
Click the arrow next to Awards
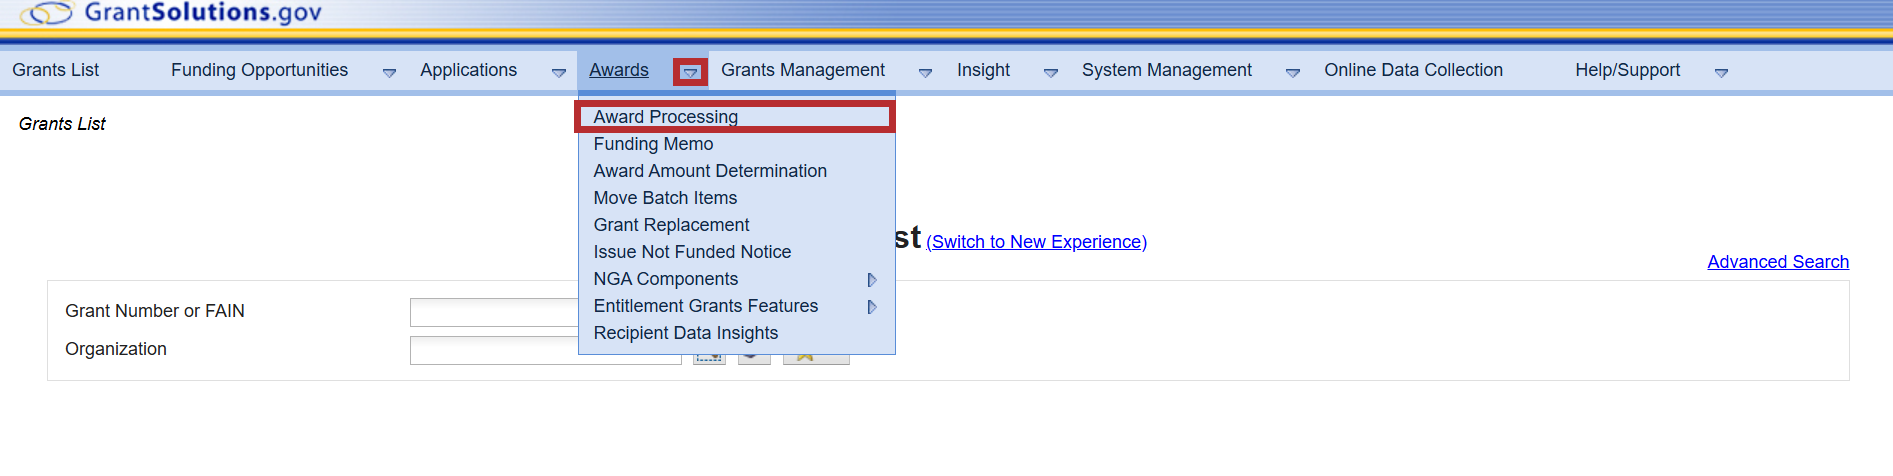690,72
